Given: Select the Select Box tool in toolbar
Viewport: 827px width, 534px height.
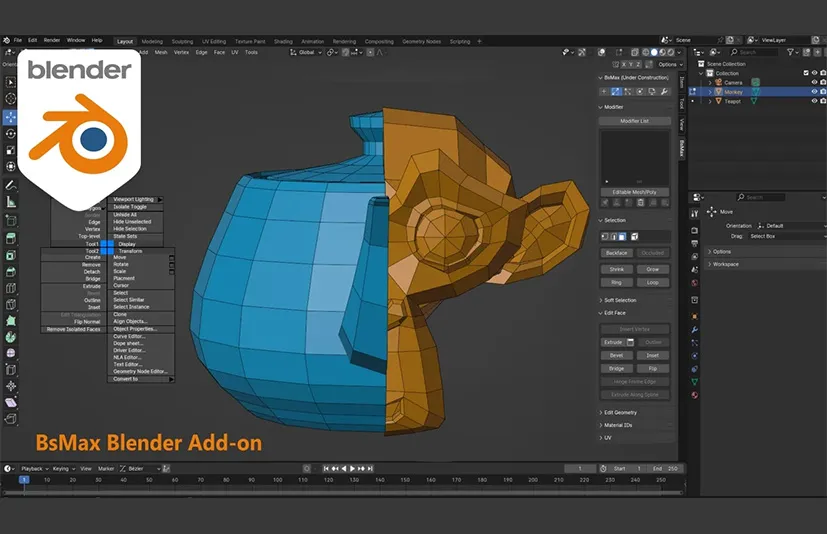Looking at the screenshot, I should click(10, 82).
